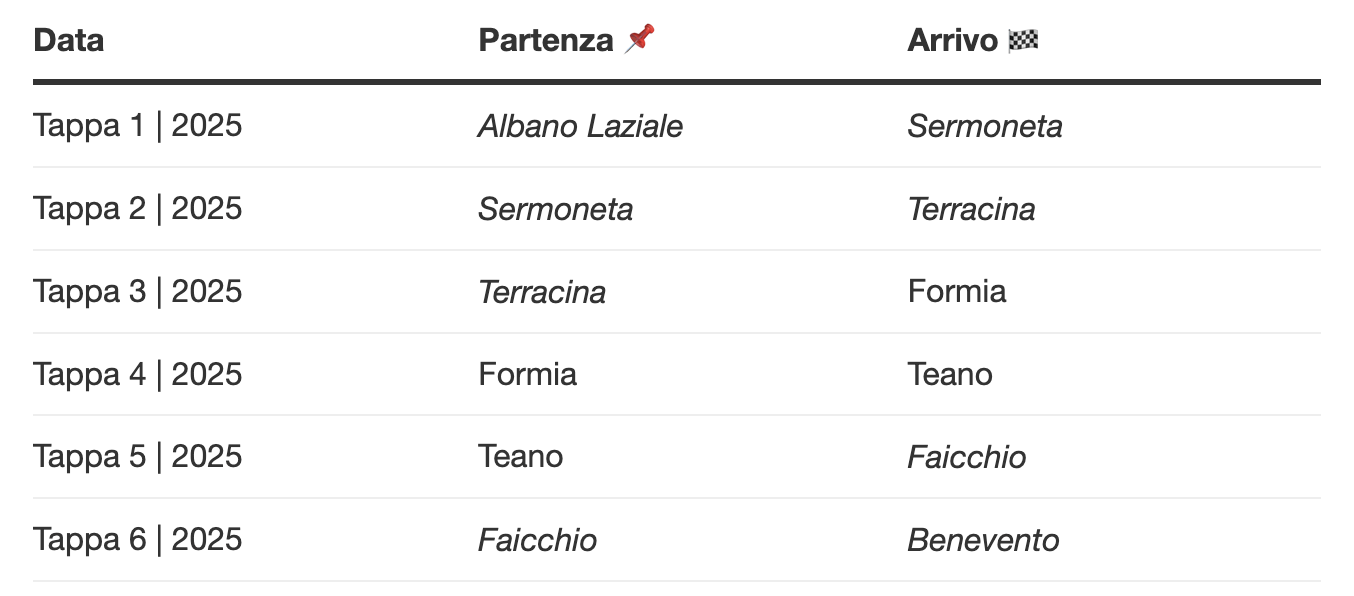This screenshot has height=596, width=1354.
Task: Click Terracina as the Tappa 3 departure
Action: click(542, 292)
